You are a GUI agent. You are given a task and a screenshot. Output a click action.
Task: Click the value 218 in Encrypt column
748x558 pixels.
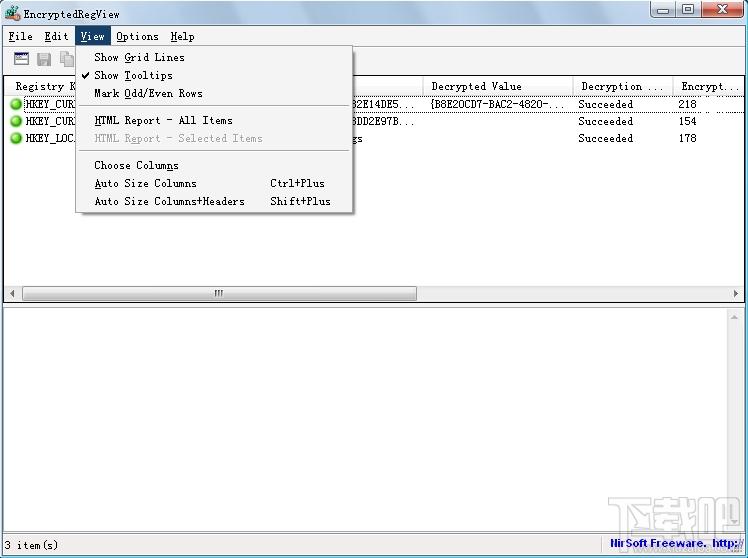click(687, 104)
